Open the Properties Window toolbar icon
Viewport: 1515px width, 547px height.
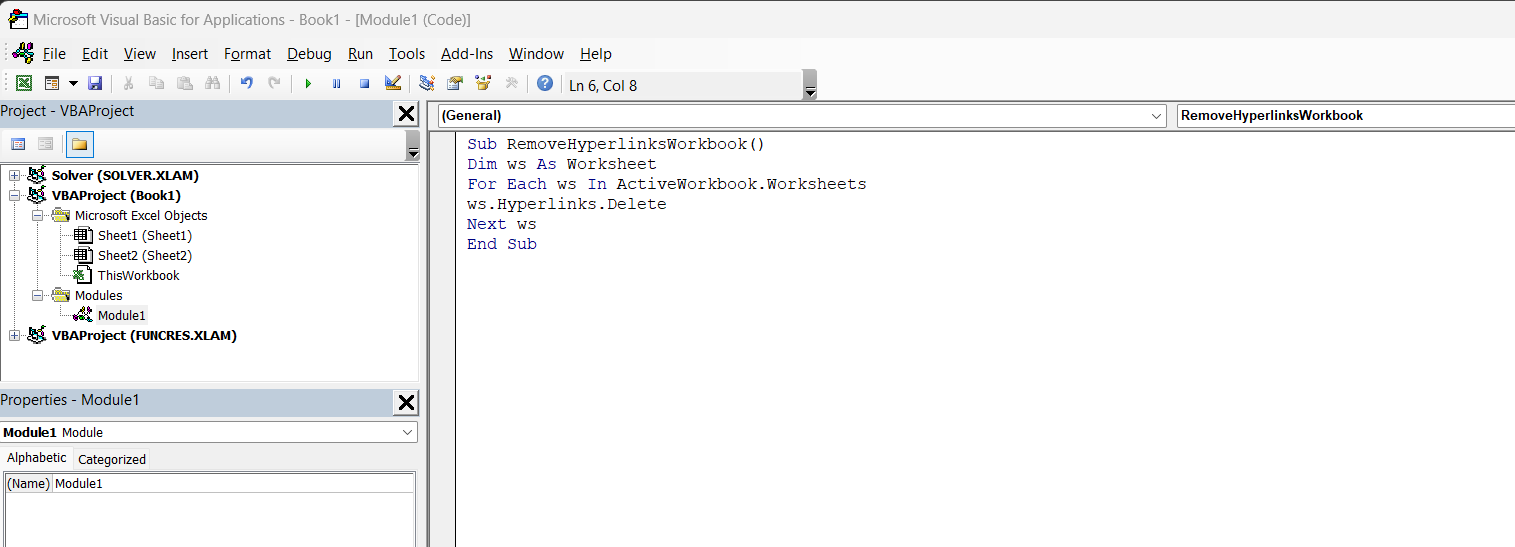tap(455, 84)
